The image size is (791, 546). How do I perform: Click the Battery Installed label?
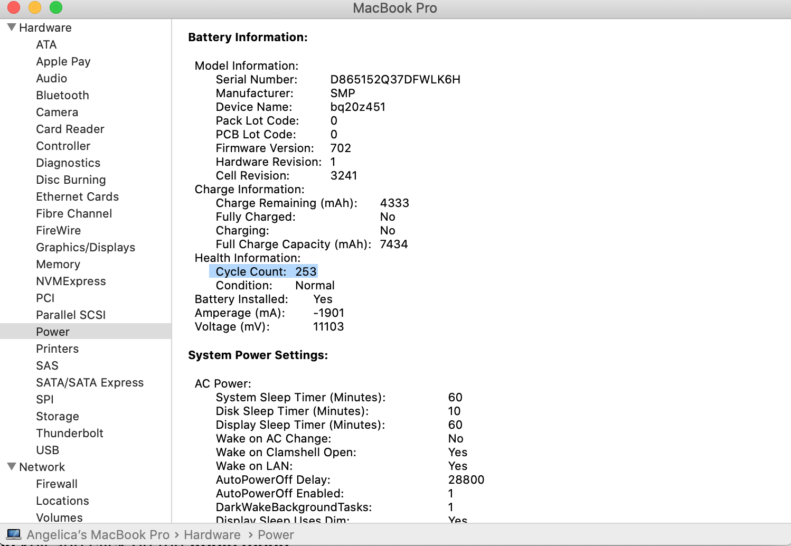click(241, 299)
